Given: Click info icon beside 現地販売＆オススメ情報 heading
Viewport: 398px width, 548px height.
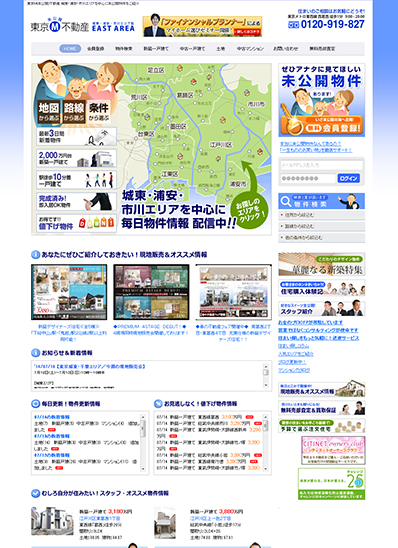Looking at the screenshot, I should click(35, 255).
